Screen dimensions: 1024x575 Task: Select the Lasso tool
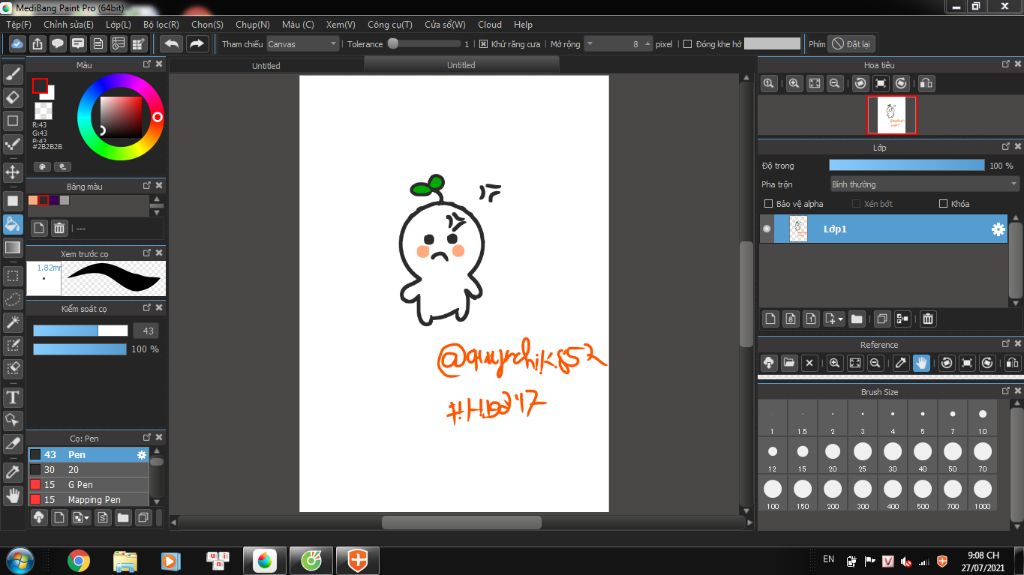click(x=12, y=299)
